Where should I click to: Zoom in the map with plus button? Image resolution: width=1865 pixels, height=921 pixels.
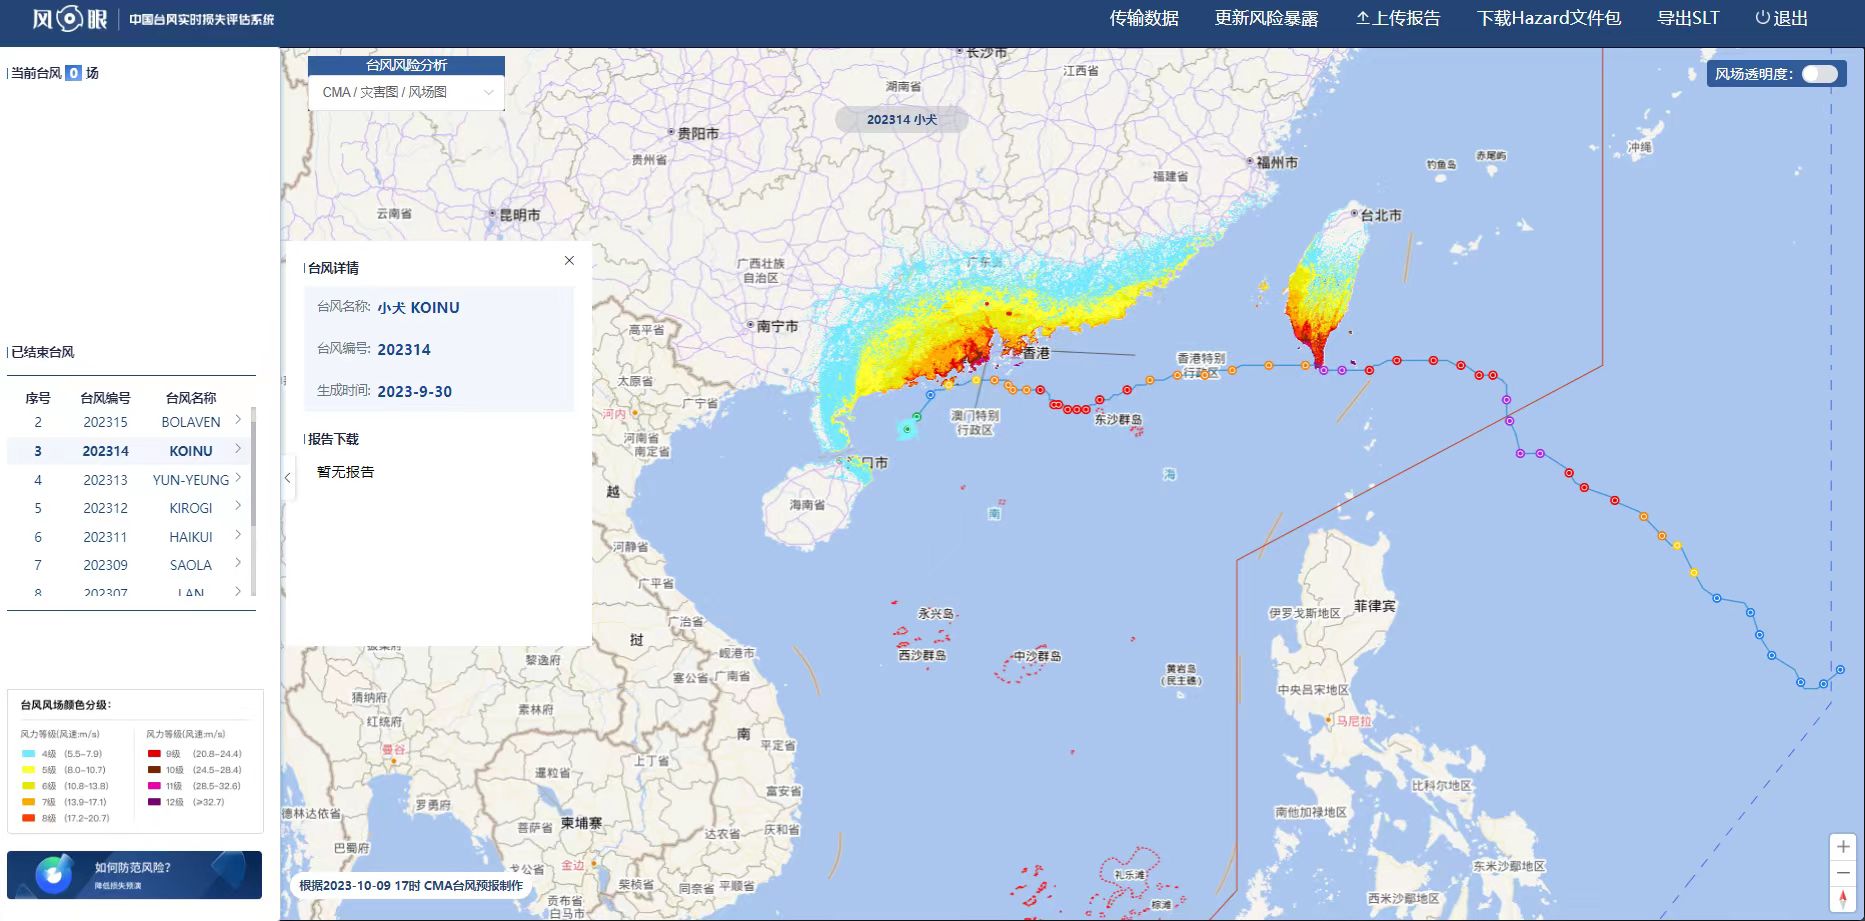(x=1843, y=847)
